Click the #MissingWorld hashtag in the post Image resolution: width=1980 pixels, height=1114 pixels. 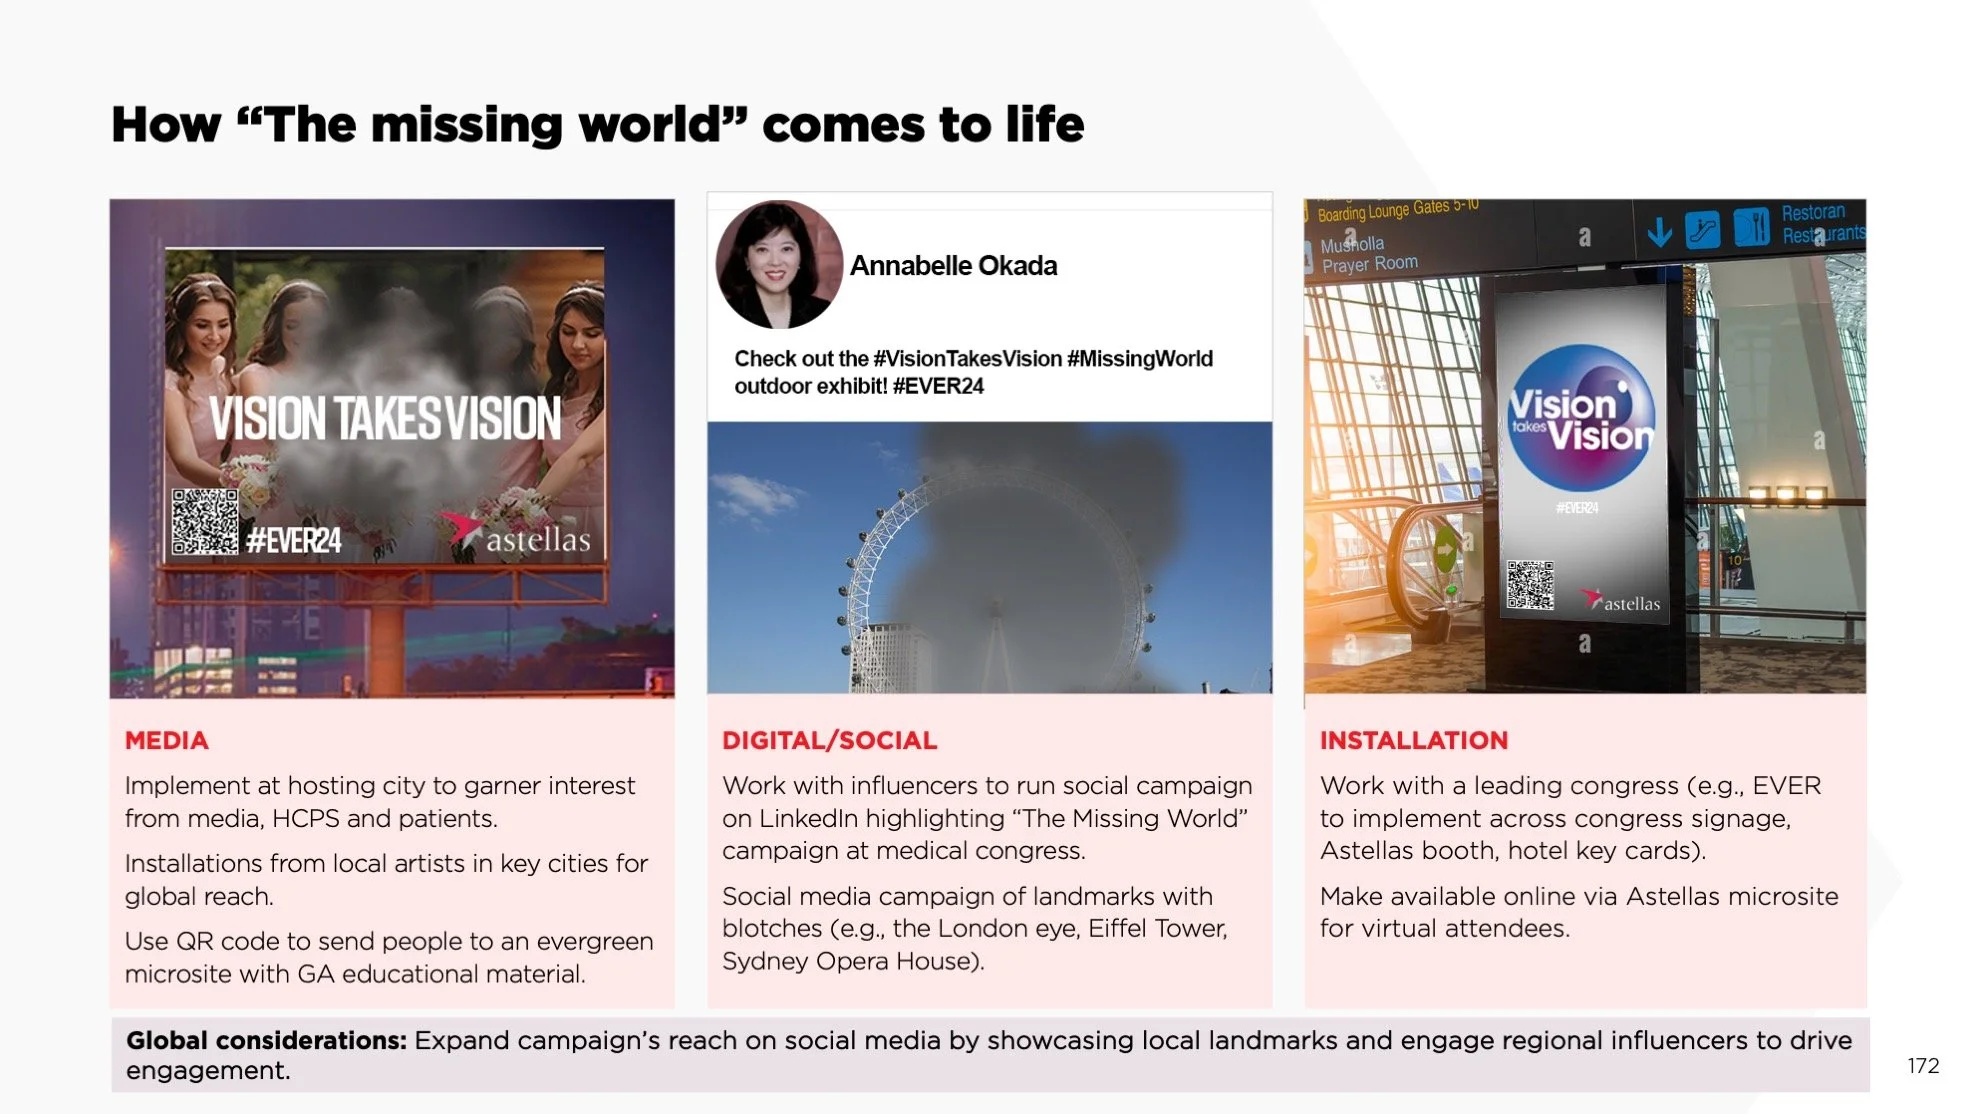tap(1140, 359)
